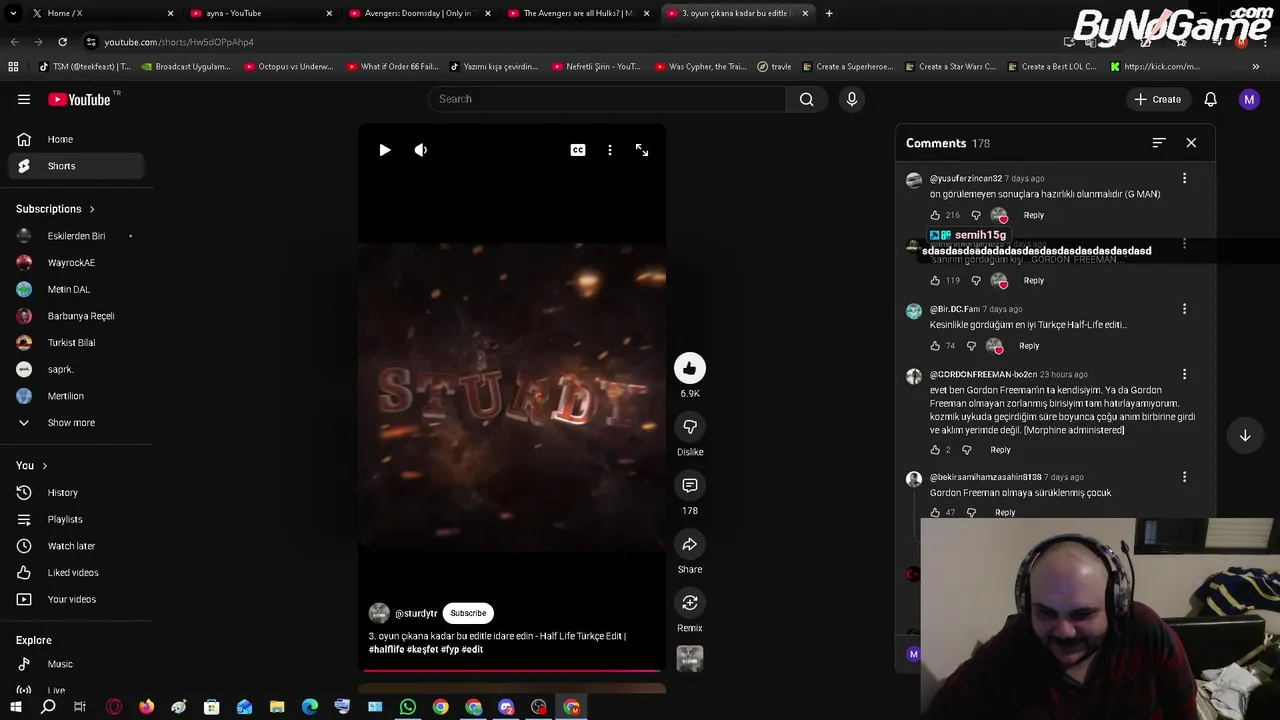This screenshot has width=1280, height=720.
Task: Start voice search with the microphone icon
Action: (x=852, y=99)
